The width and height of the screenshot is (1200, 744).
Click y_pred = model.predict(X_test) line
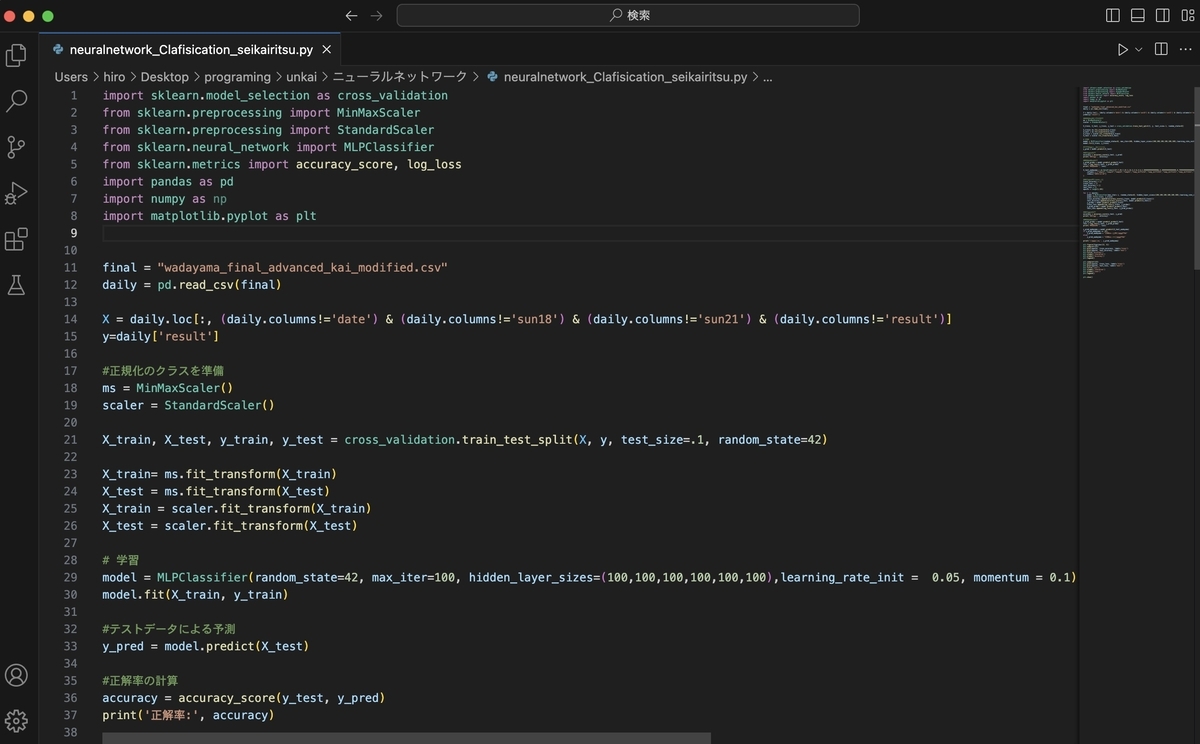[205, 646]
